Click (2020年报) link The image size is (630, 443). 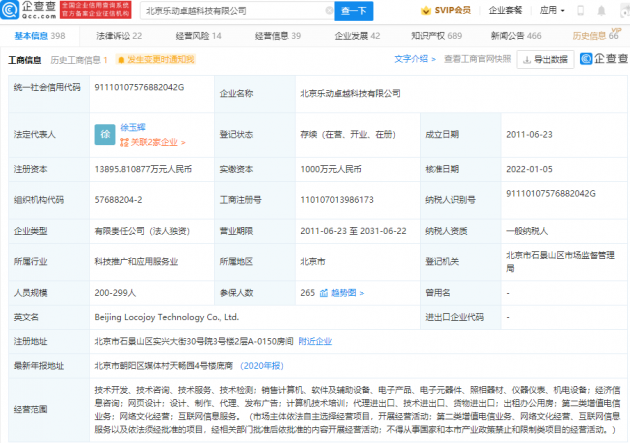click(x=262, y=366)
